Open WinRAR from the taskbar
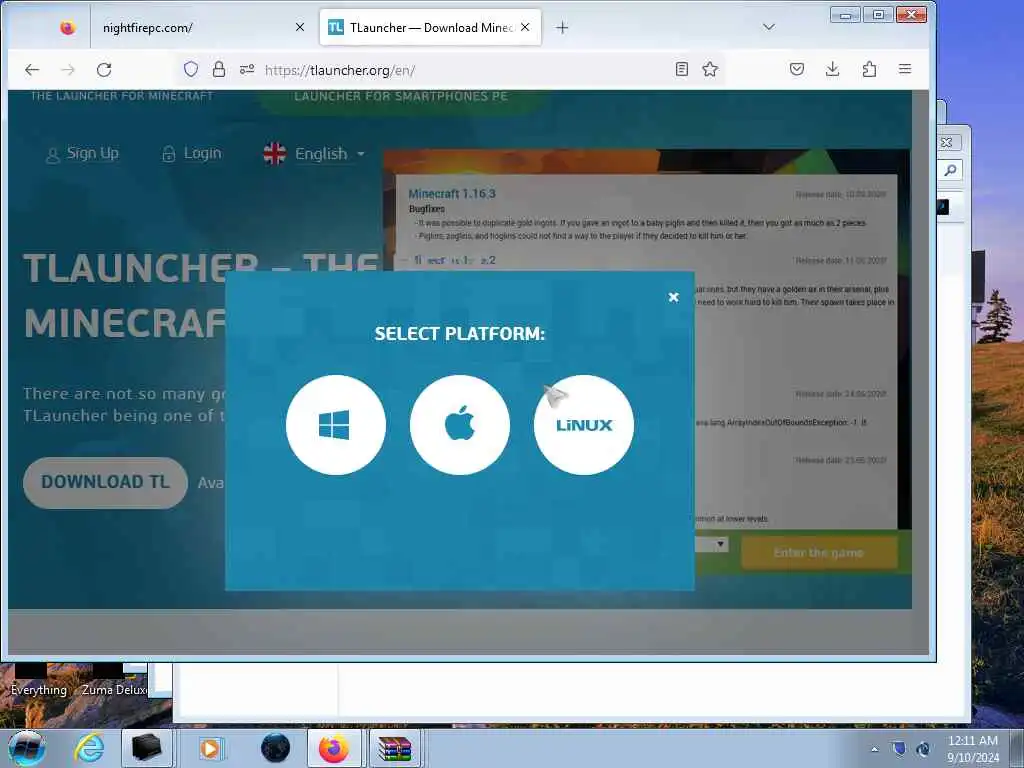The width and height of the screenshot is (1024, 768). coord(395,748)
